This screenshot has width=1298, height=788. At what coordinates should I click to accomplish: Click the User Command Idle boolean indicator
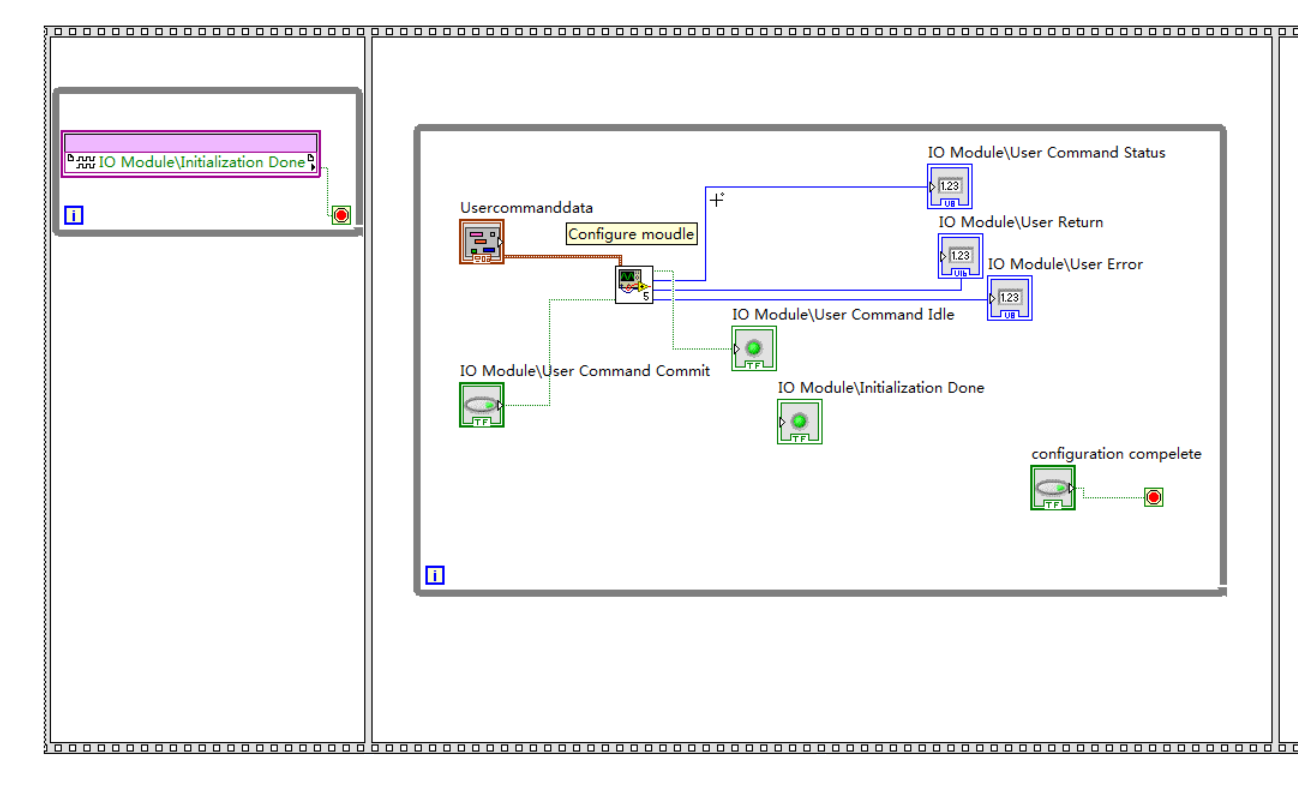(x=753, y=348)
